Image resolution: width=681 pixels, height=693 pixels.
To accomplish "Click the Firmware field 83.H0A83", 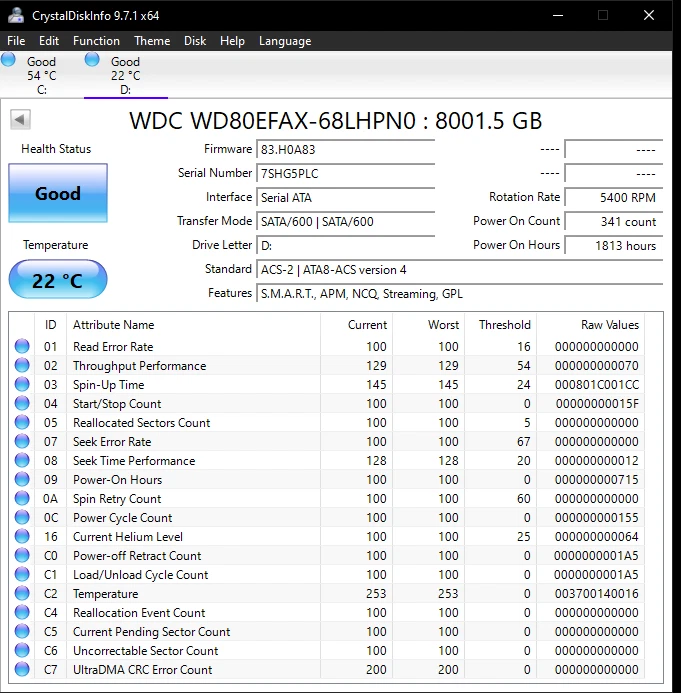I will 346,149.
